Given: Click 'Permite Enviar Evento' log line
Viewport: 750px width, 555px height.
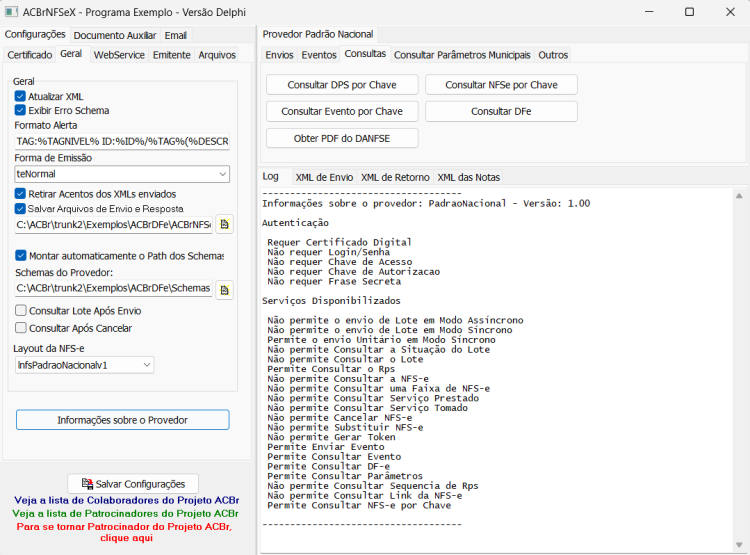Looking at the screenshot, I should [x=326, y=447].
